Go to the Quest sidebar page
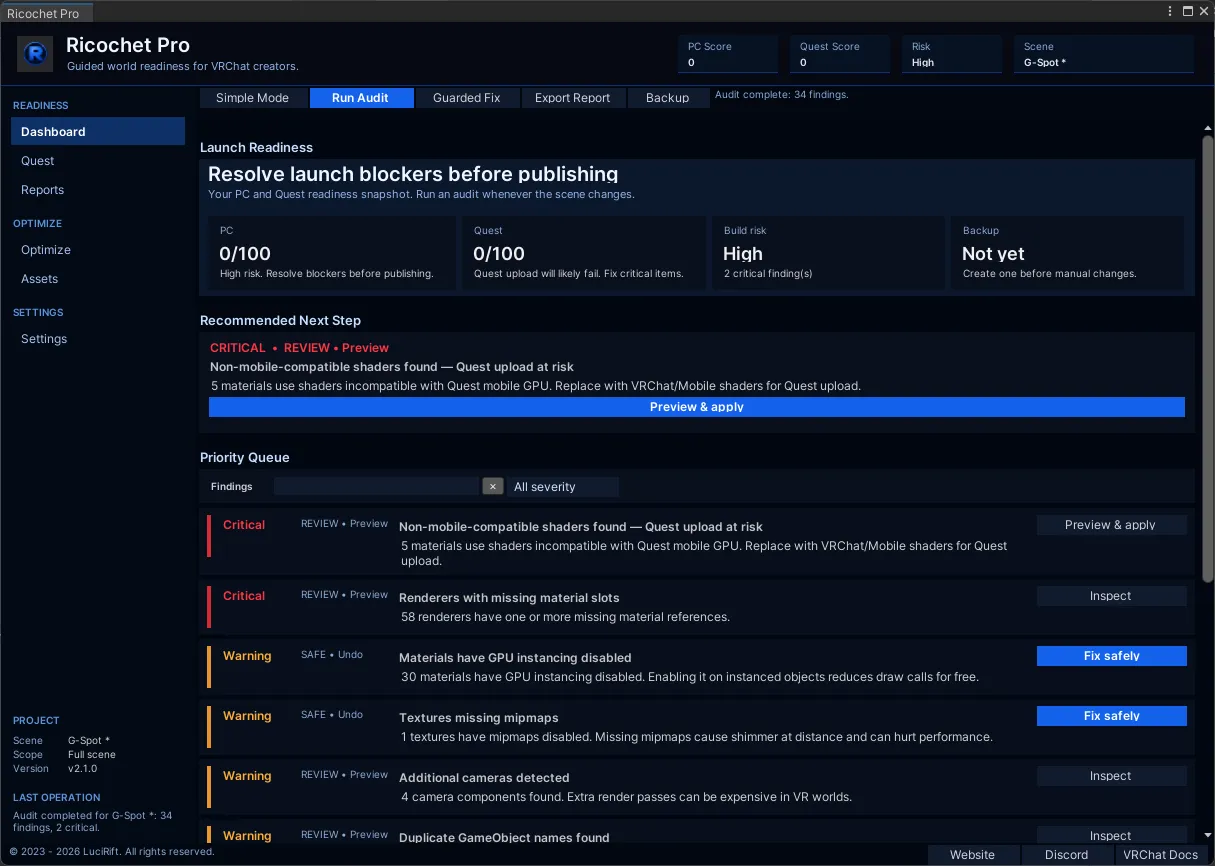The image size is (1215, 866). tap(98, 160)
